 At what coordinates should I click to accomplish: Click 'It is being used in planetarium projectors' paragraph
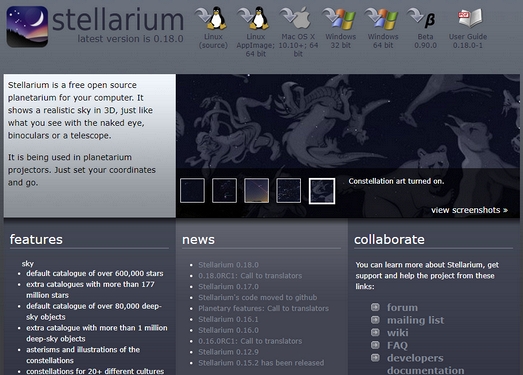coord(82,170)
